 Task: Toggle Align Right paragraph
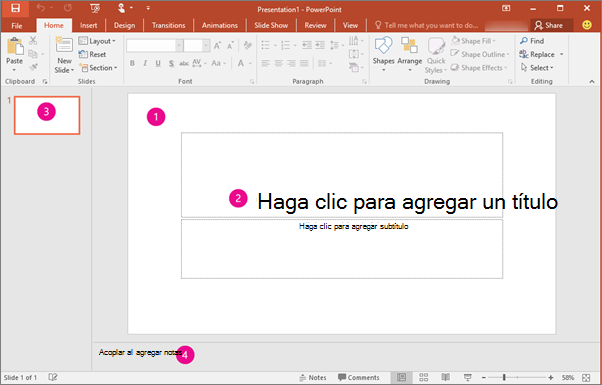coord(291,63)
